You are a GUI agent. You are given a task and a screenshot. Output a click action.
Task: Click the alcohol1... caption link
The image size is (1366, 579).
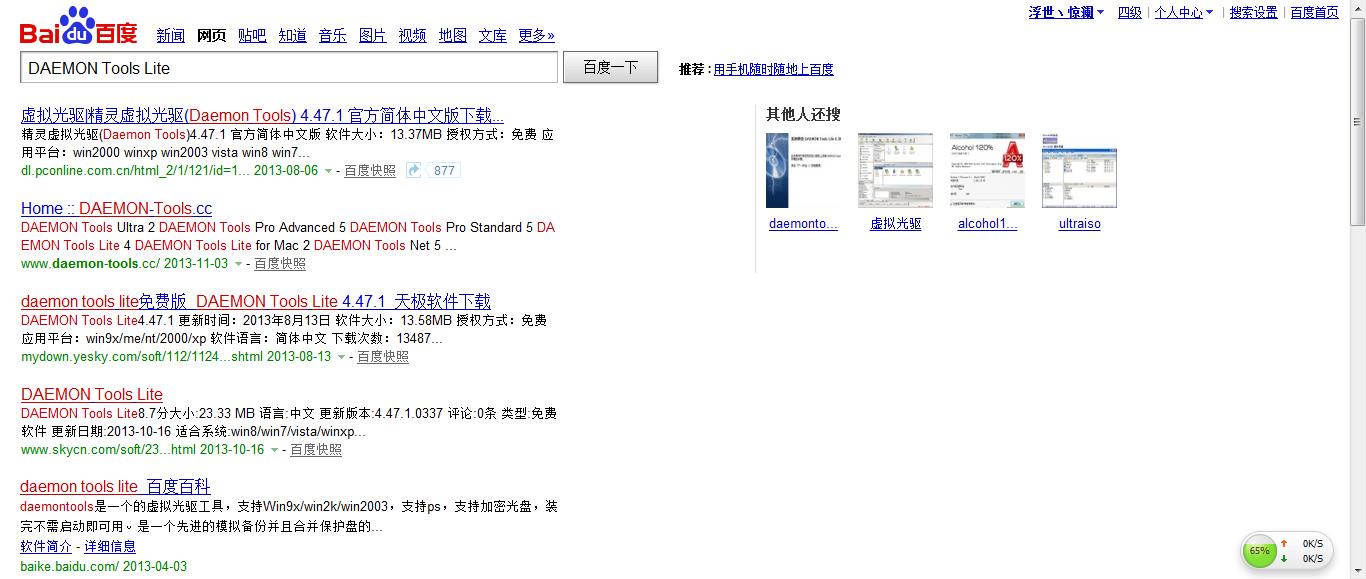[x=987, y=224]
